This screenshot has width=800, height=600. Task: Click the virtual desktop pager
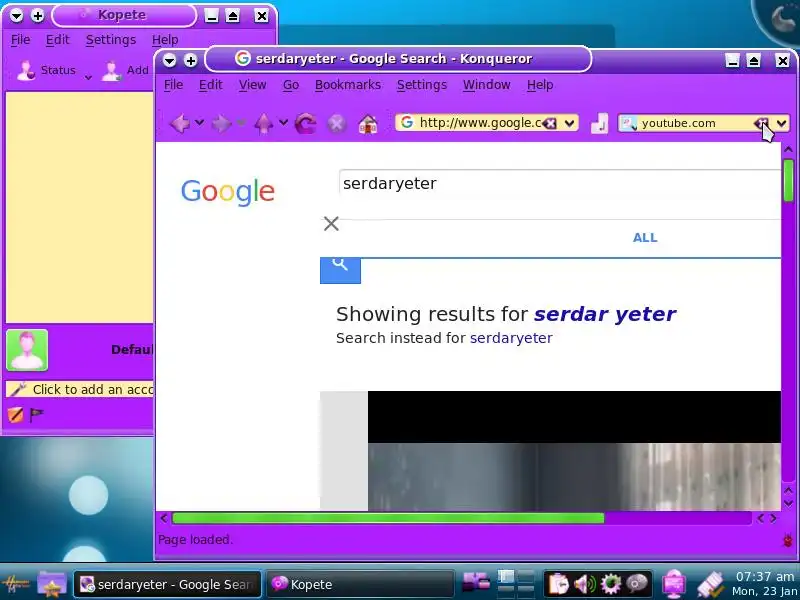[x=515, y=584]
